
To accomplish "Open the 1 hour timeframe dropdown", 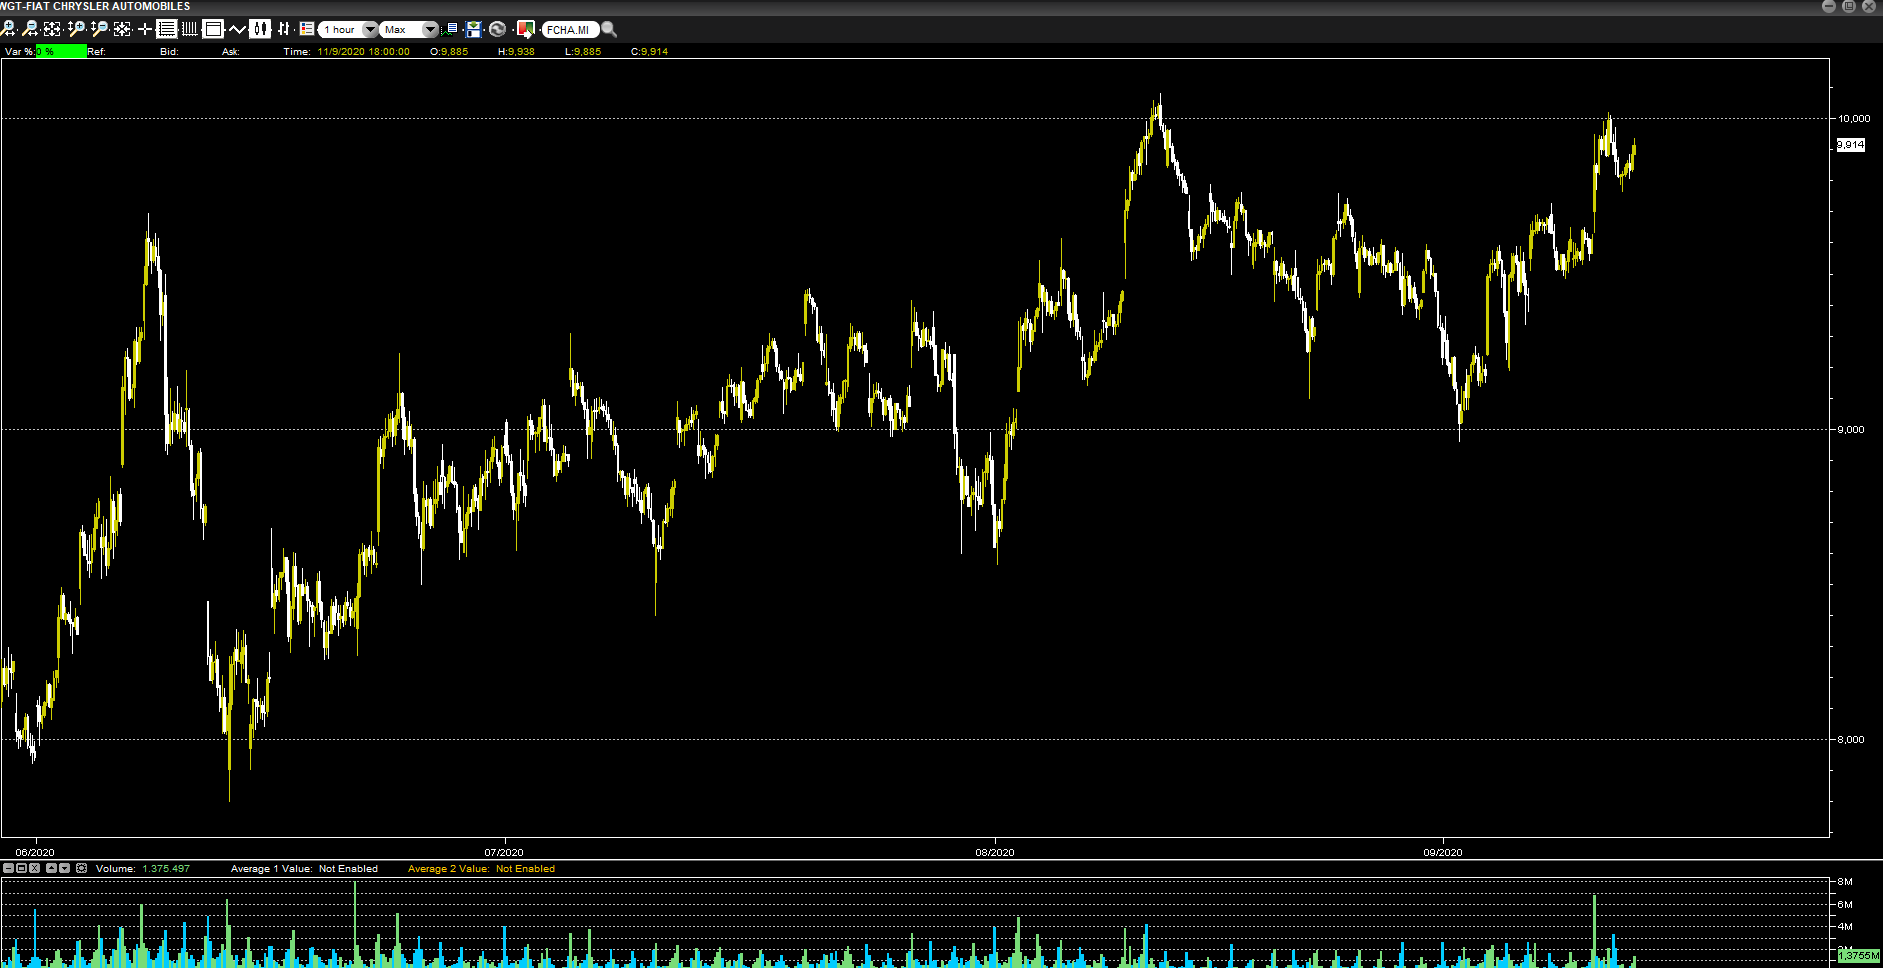I will tap(369, 29).
